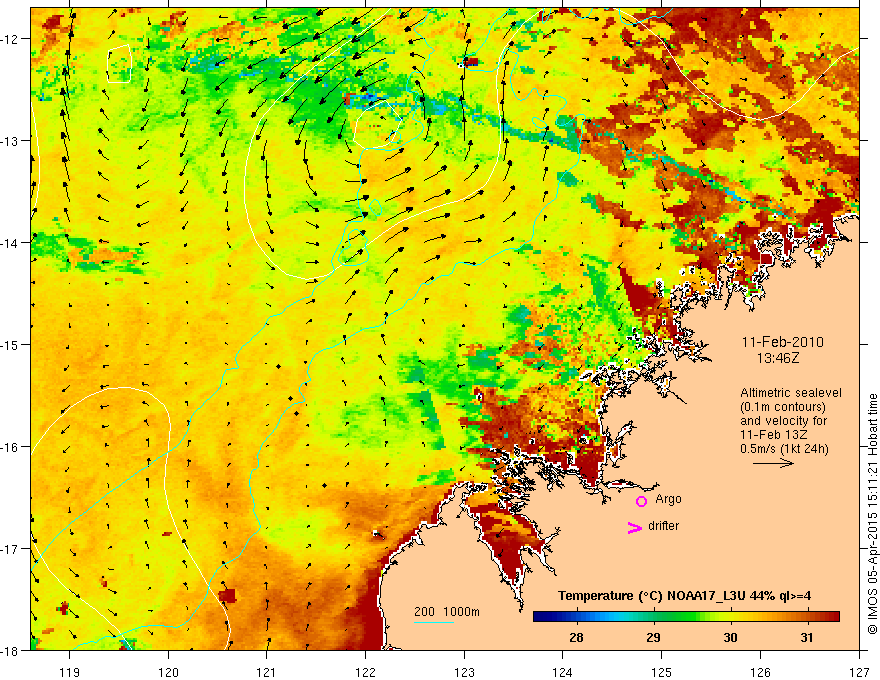
Task: Click the 'Argo' legend label
Action: (668, 499)
